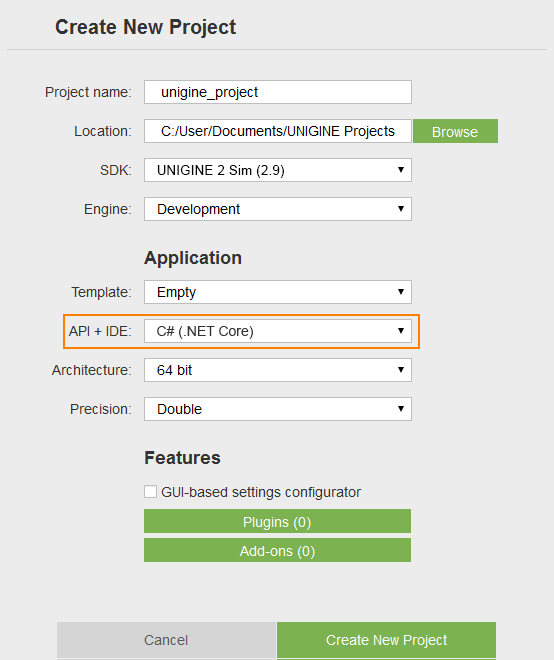Click the green Create New Project button
Viewport: 554px width, 660px height.
(386, 640)
